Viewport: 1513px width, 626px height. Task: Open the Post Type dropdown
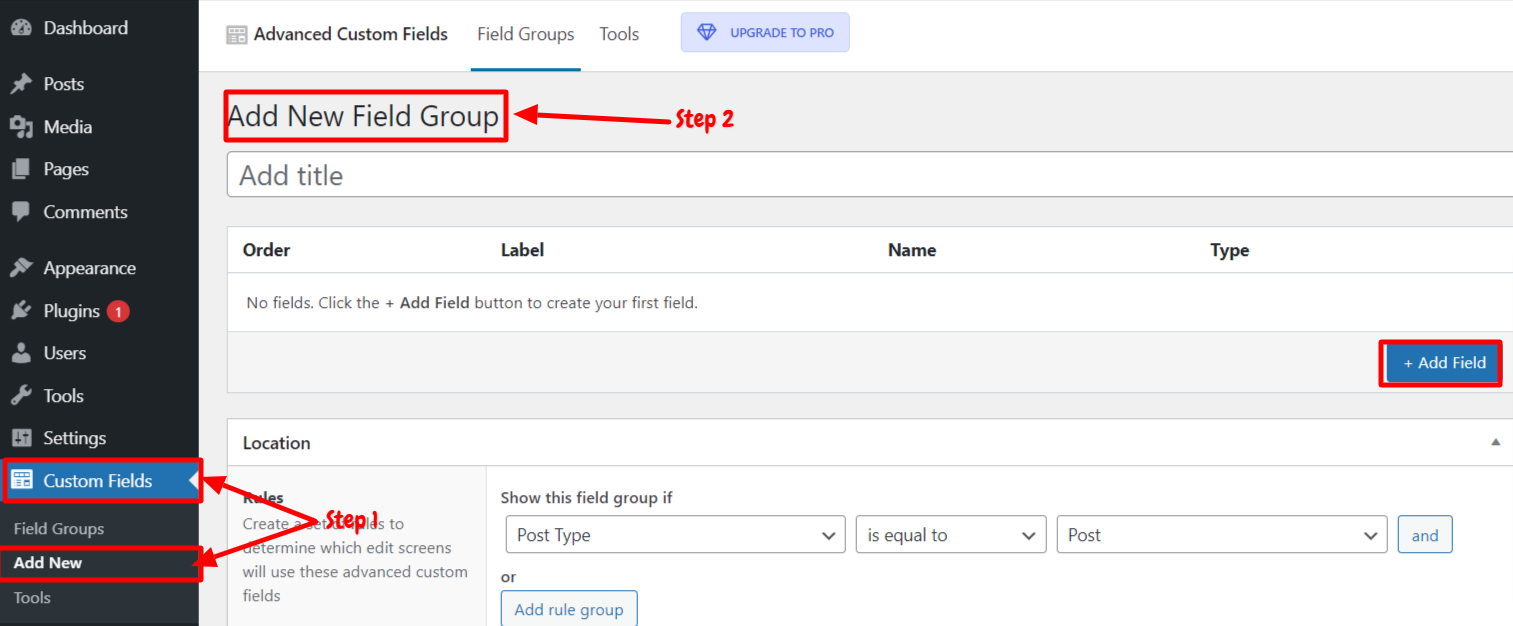(x=675, y=535)
